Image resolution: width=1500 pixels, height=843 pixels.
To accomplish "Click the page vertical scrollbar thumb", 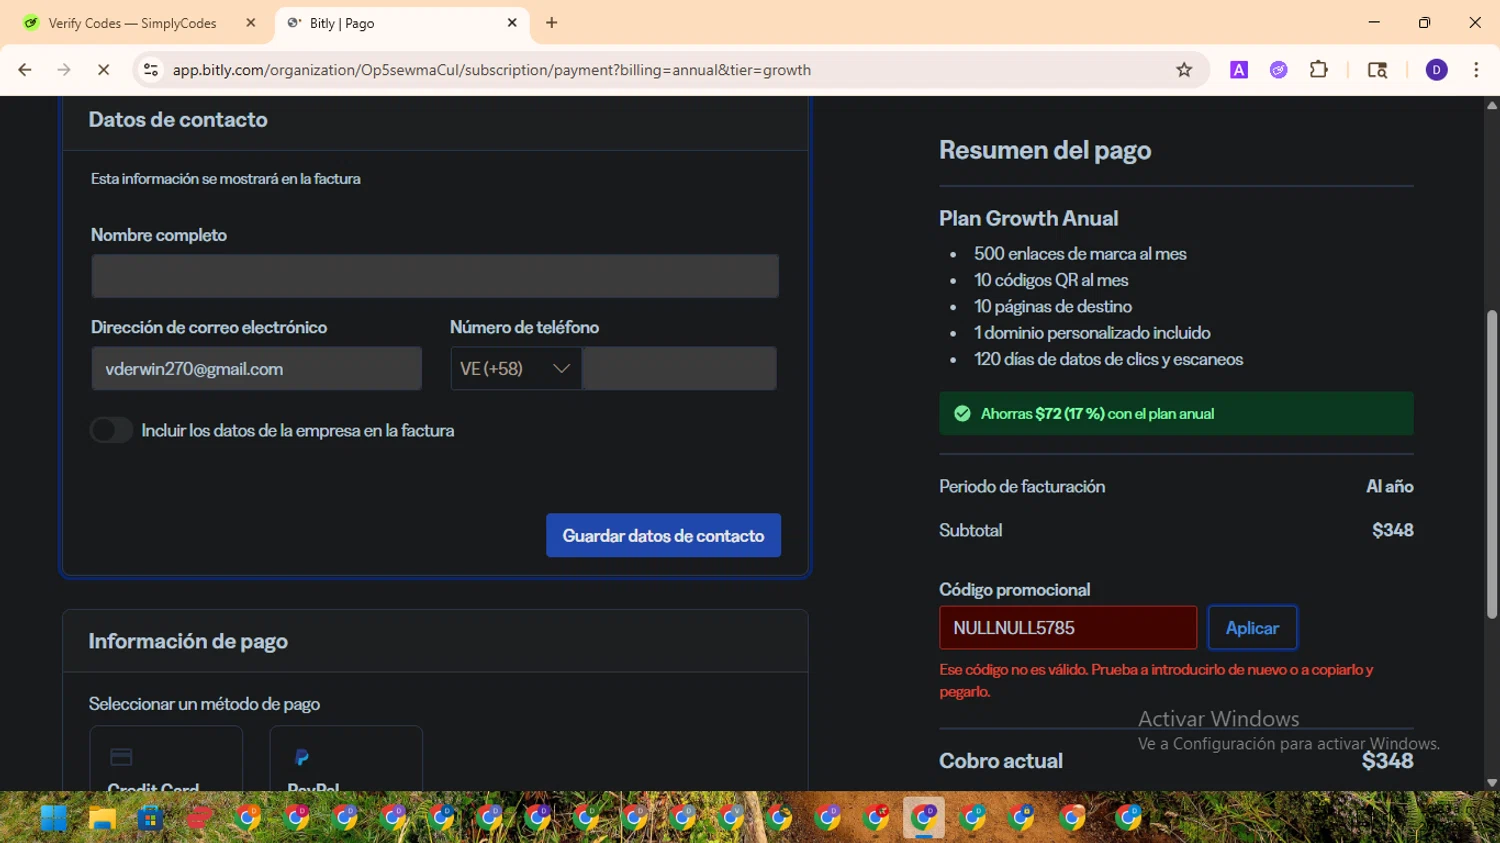I will point(1492,465).
